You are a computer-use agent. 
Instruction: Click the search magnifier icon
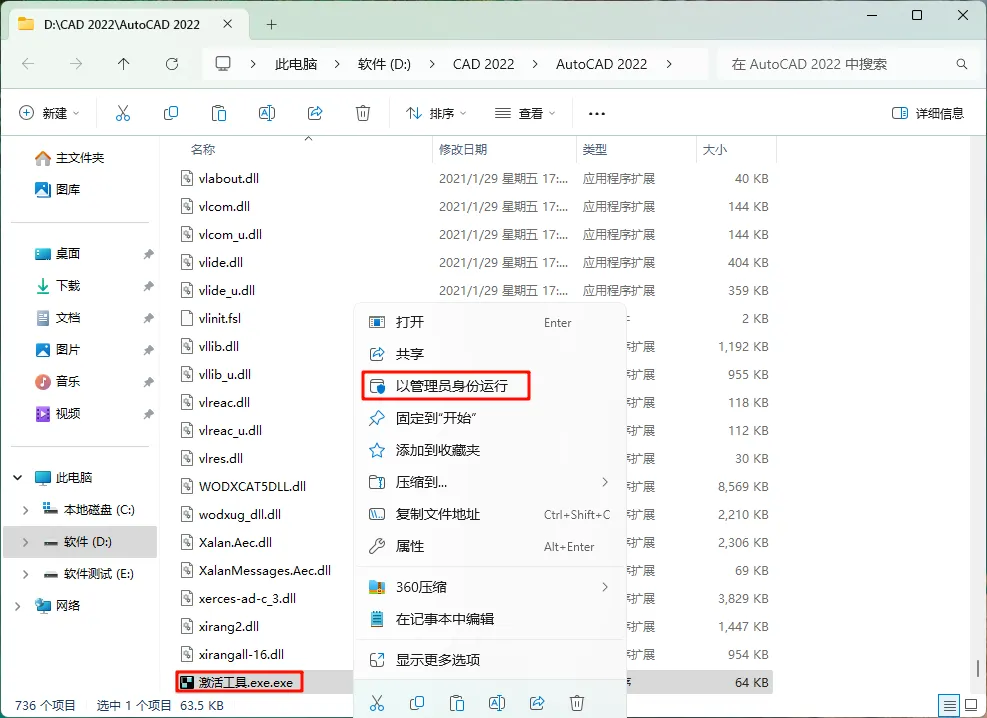click(x=961, y=64)
